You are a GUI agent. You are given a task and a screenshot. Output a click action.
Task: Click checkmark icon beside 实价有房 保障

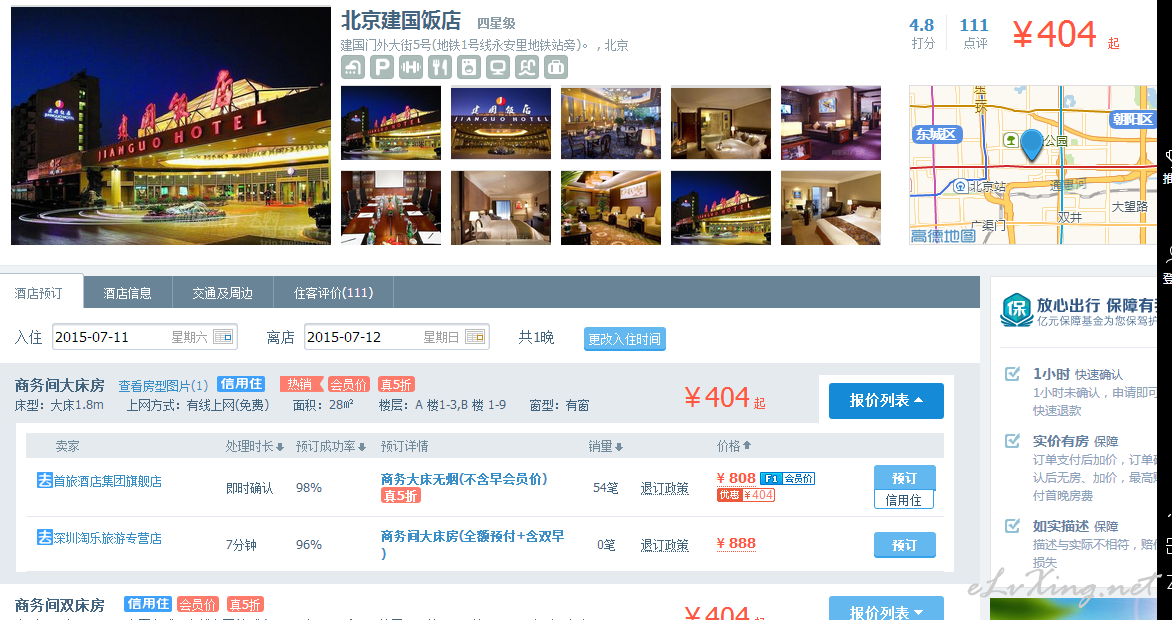[x=1012, y=441]
